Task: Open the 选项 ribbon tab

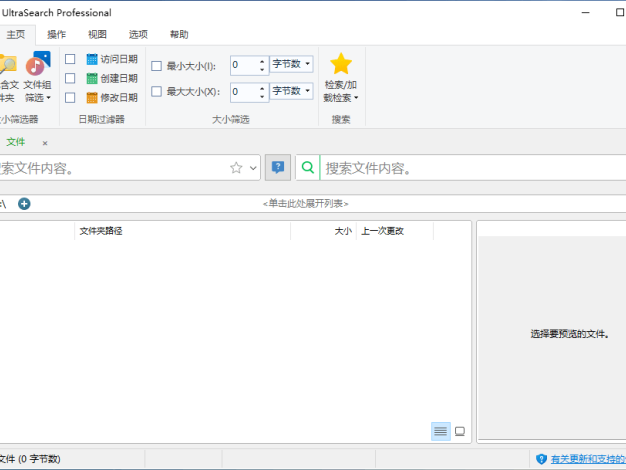Action: click(138, 35)
